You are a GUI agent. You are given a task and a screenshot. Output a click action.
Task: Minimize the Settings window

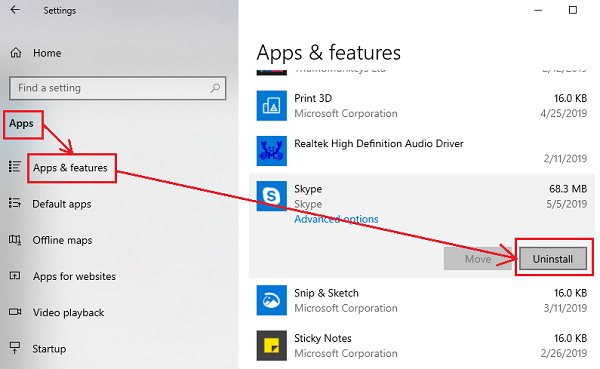538,10
